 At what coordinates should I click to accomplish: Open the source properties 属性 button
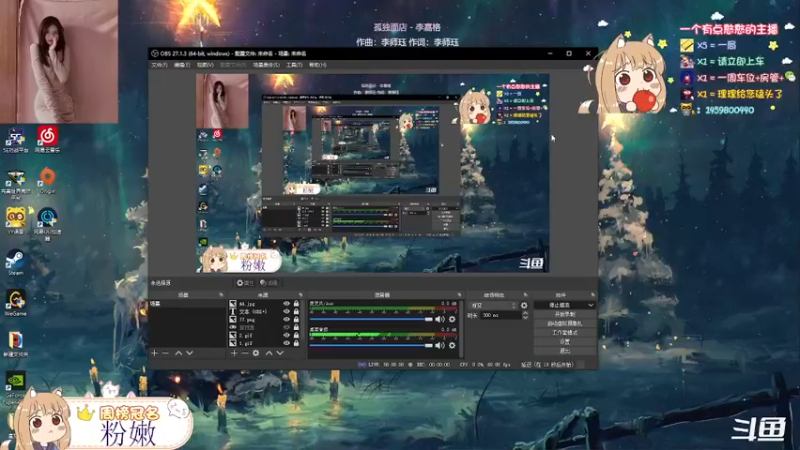click(245, 283)
